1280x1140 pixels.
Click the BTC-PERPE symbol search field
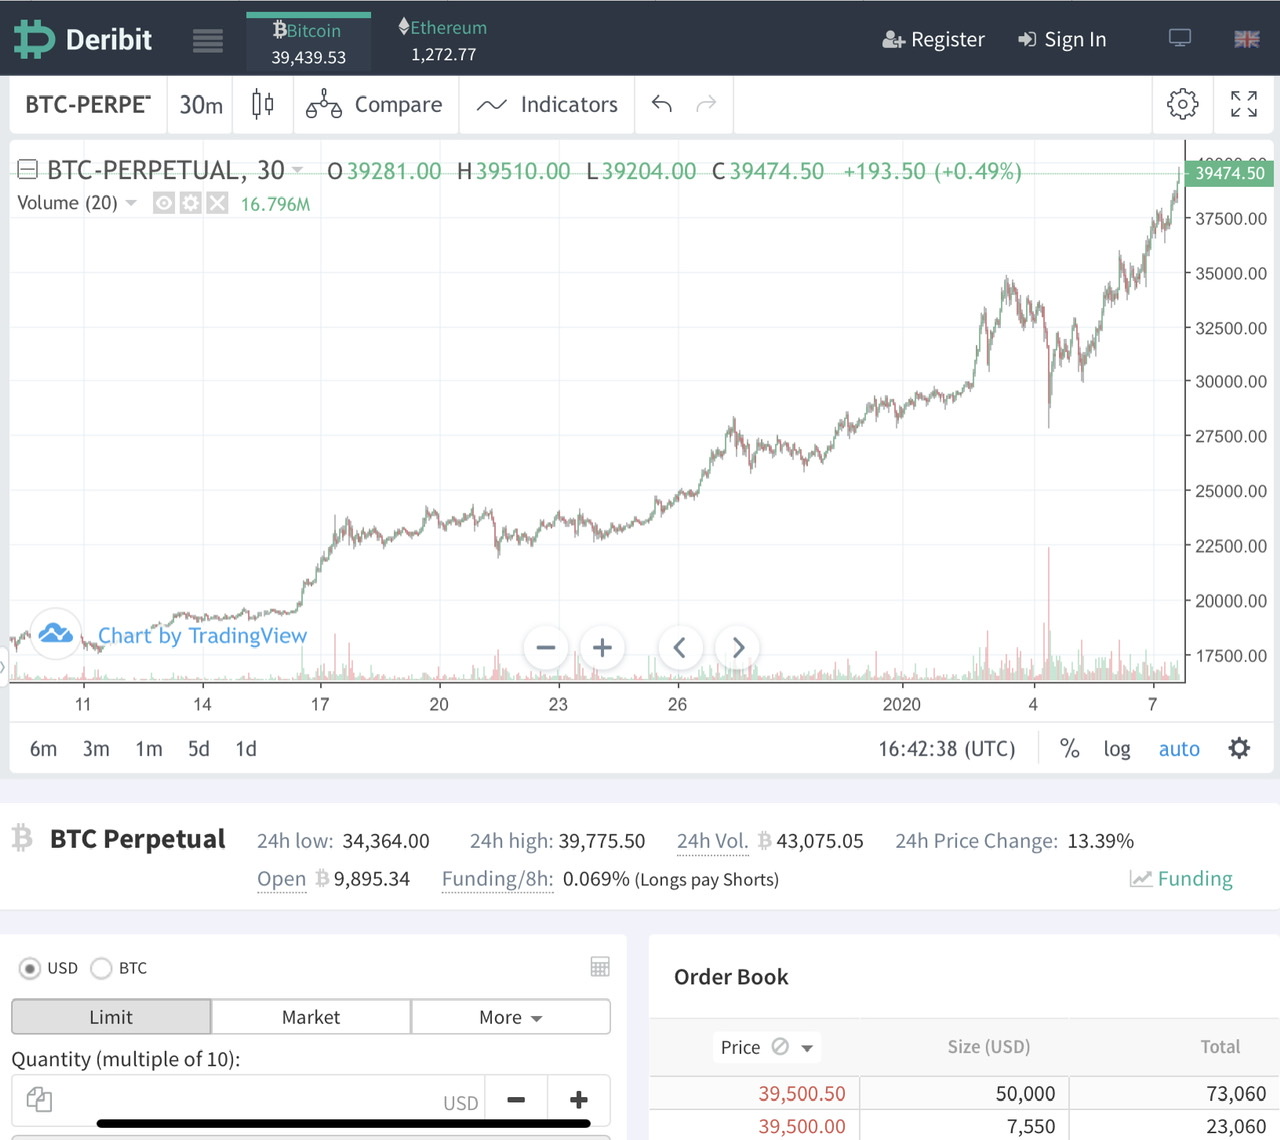tap(88, 105)
